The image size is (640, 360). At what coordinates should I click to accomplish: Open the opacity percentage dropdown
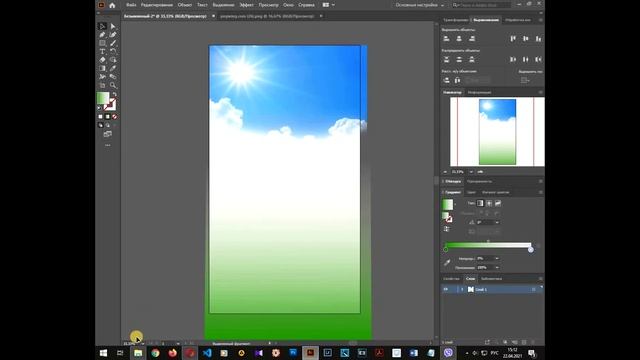click(x=497, y=258)
